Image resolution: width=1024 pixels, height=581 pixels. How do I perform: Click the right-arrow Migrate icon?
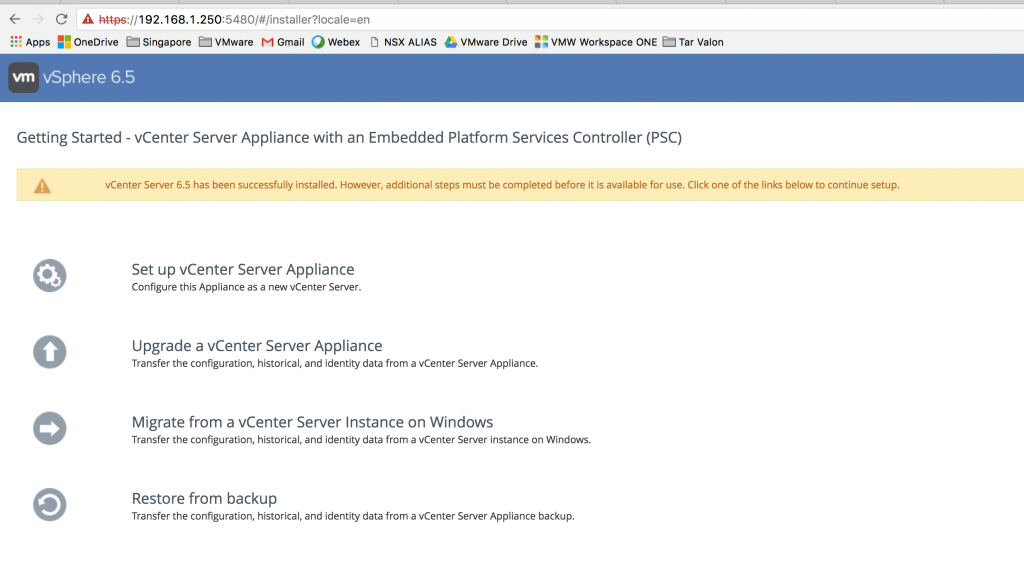point(50,428)
